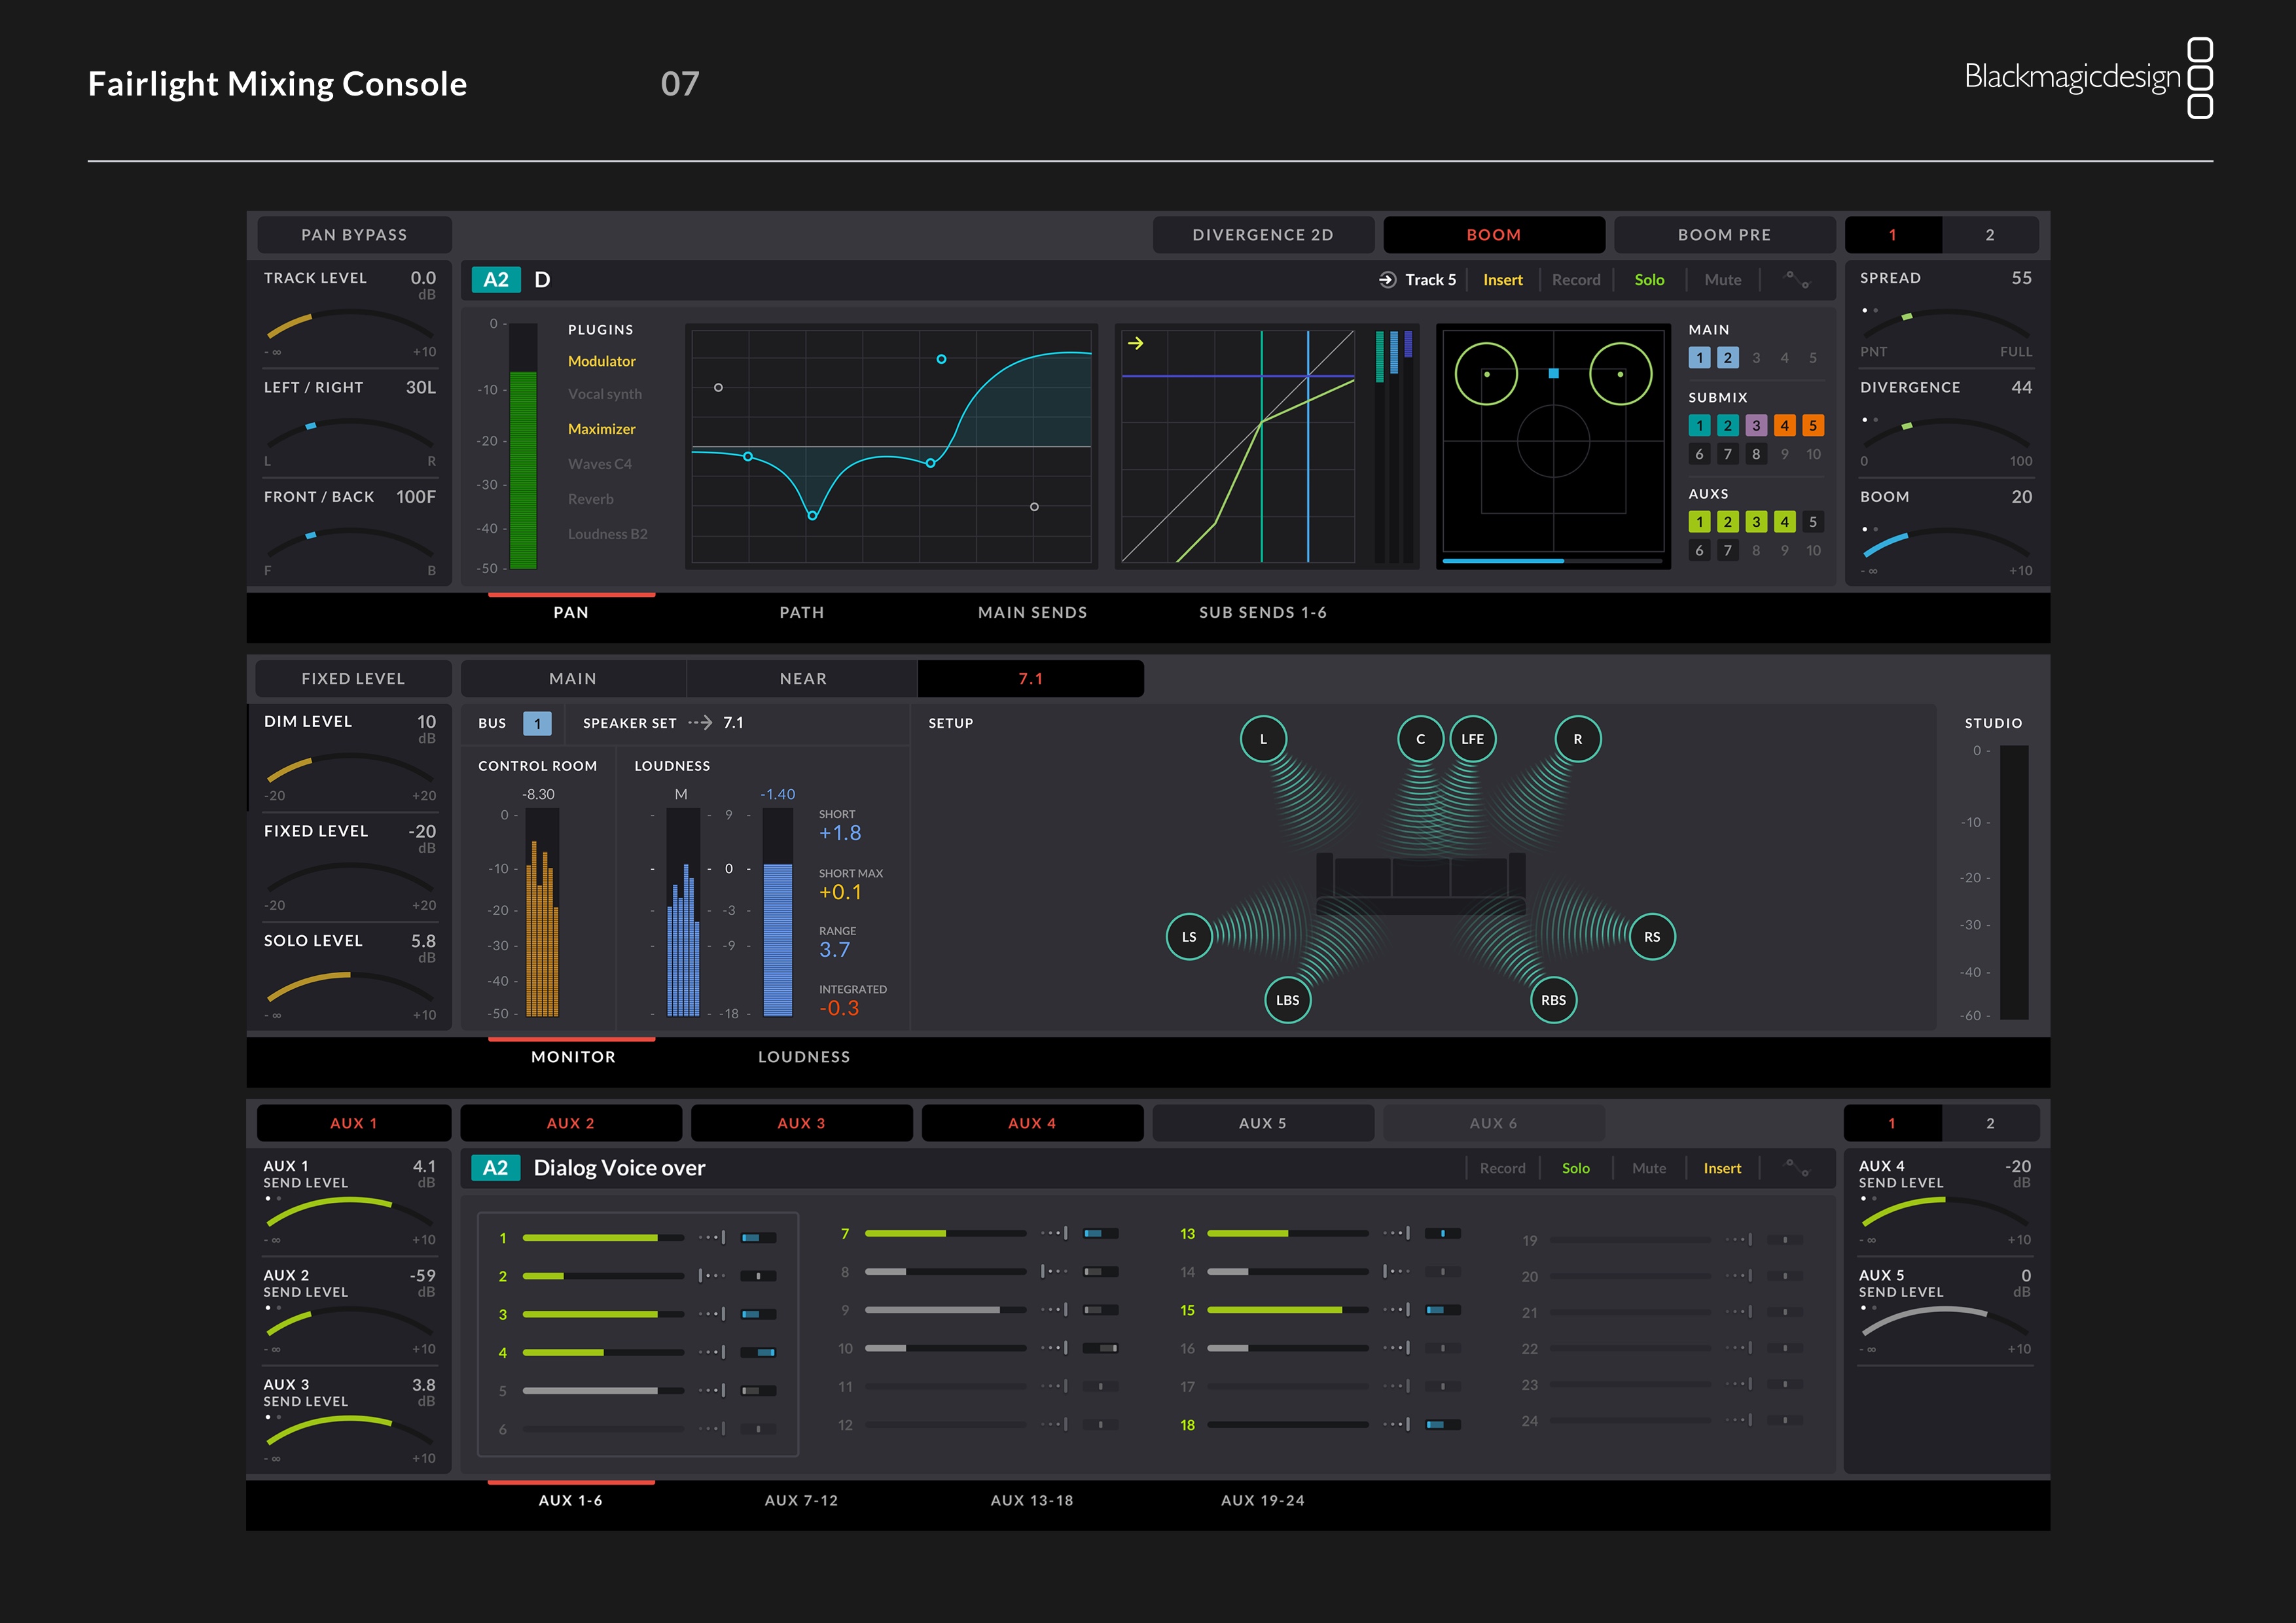Enable Record on Track 5

point(1576,280)
